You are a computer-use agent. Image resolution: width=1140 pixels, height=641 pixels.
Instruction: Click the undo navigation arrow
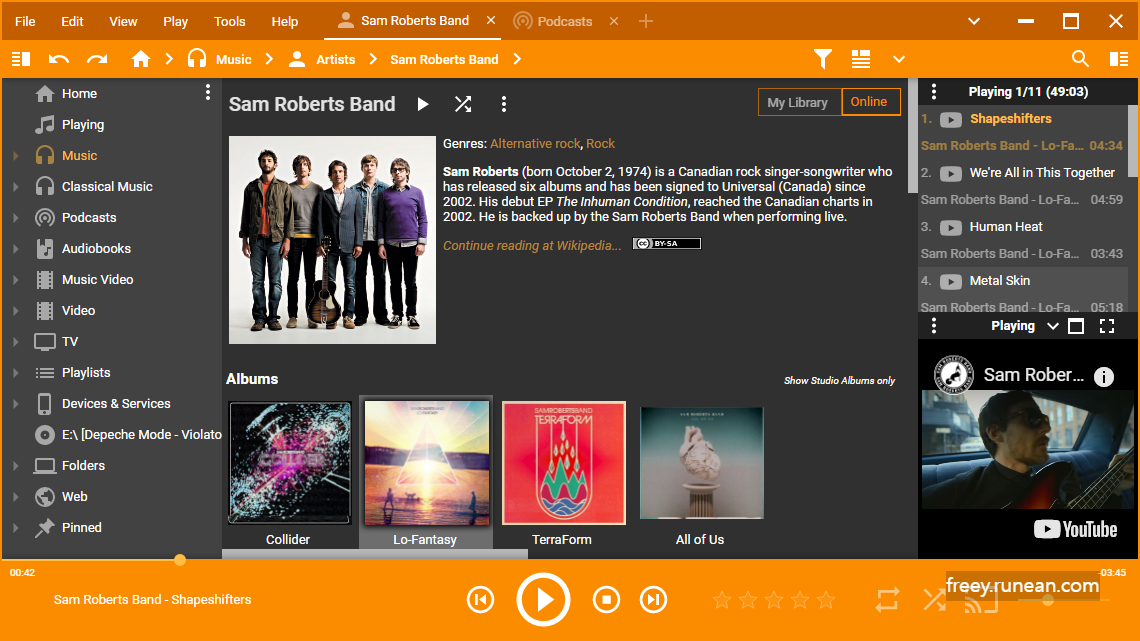58,59
